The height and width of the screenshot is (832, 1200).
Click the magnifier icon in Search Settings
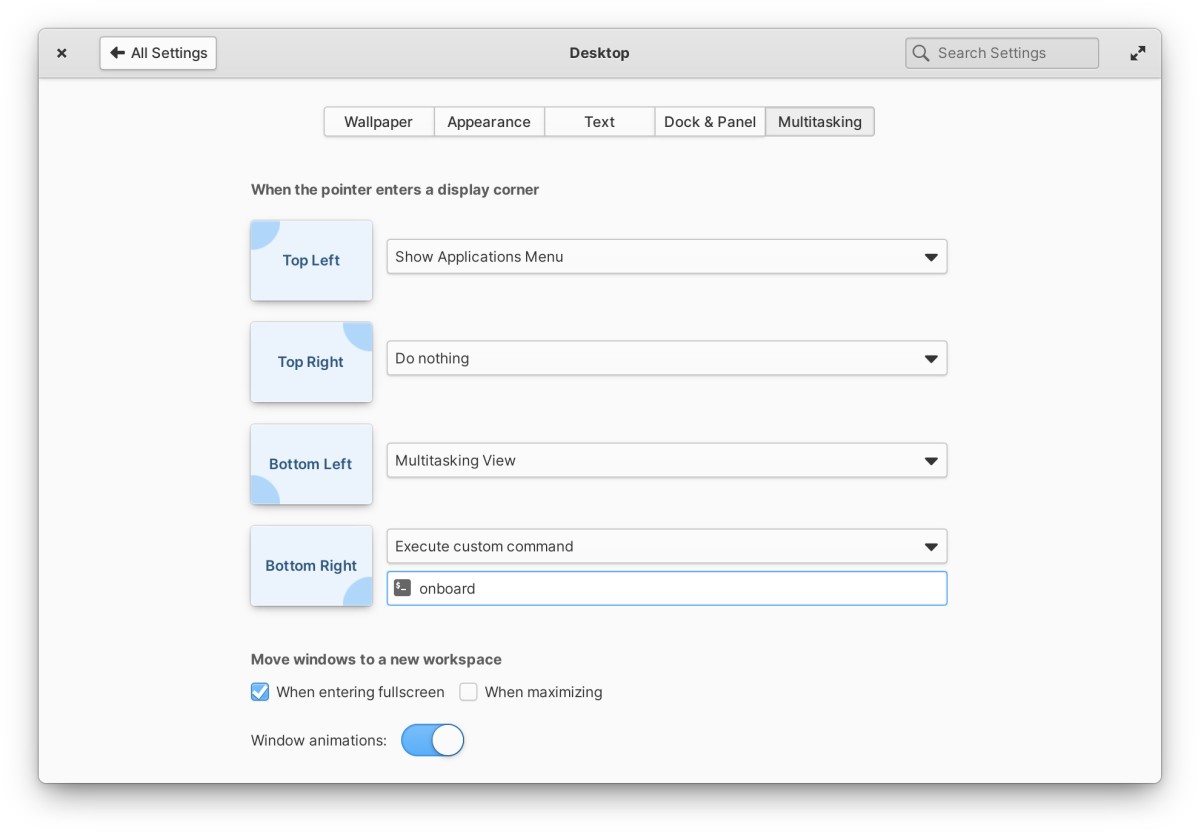920,52
